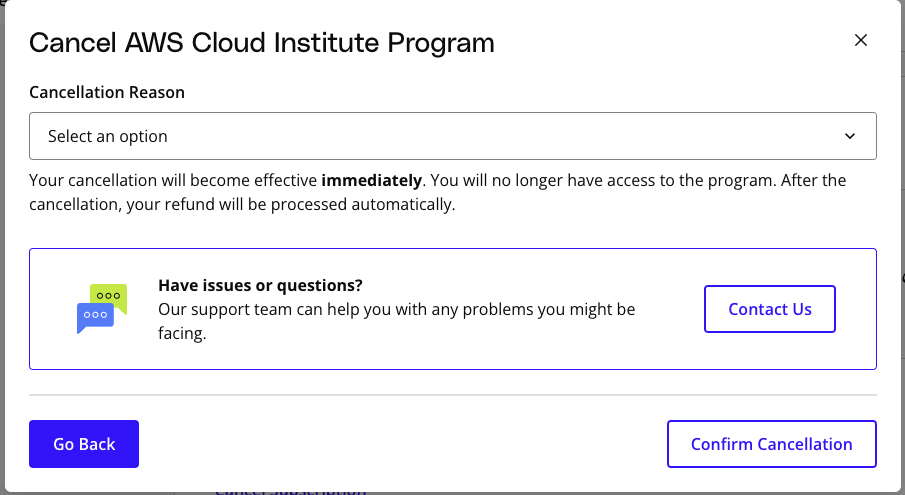Viewport: 905px width, 495px height.
Task: Click the blue speech bubble icon
Action: click(95, 317)
